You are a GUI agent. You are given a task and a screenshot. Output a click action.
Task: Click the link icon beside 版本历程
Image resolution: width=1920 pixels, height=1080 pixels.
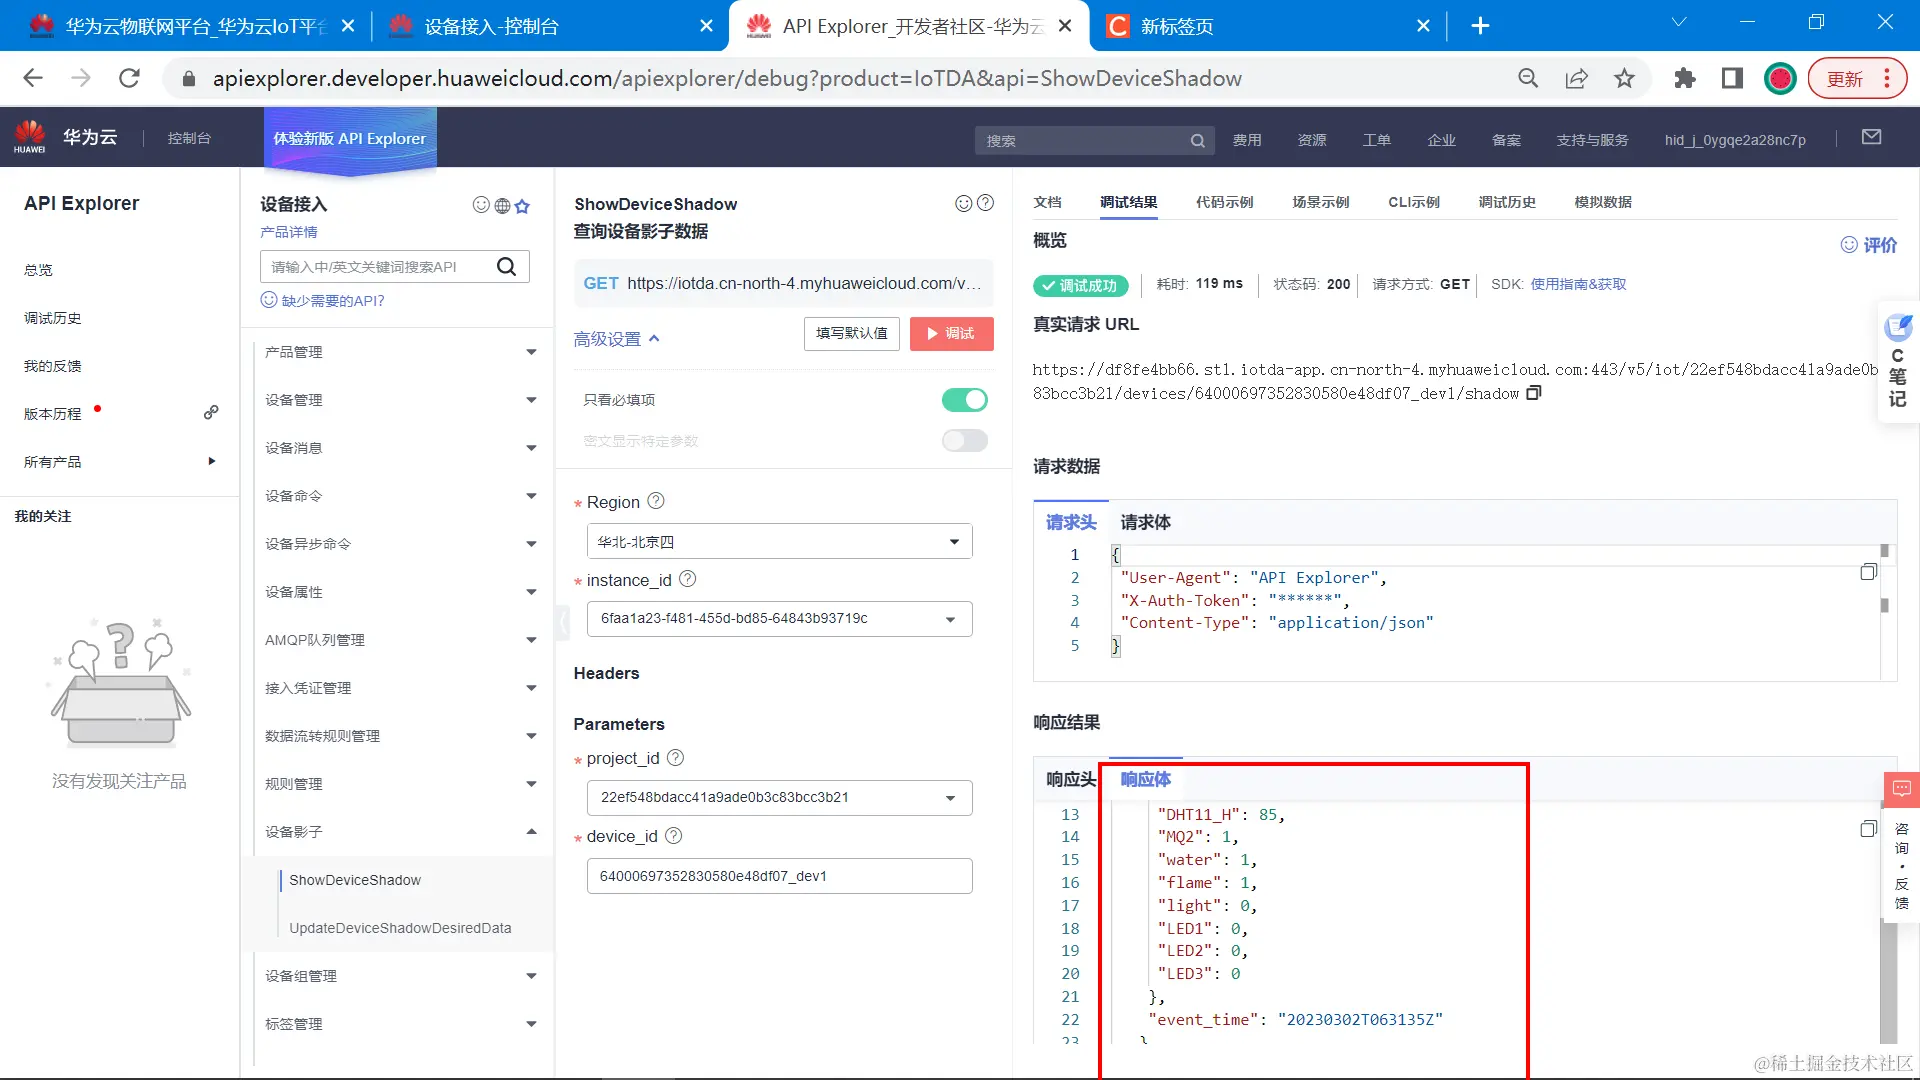(x=211, y=413)
